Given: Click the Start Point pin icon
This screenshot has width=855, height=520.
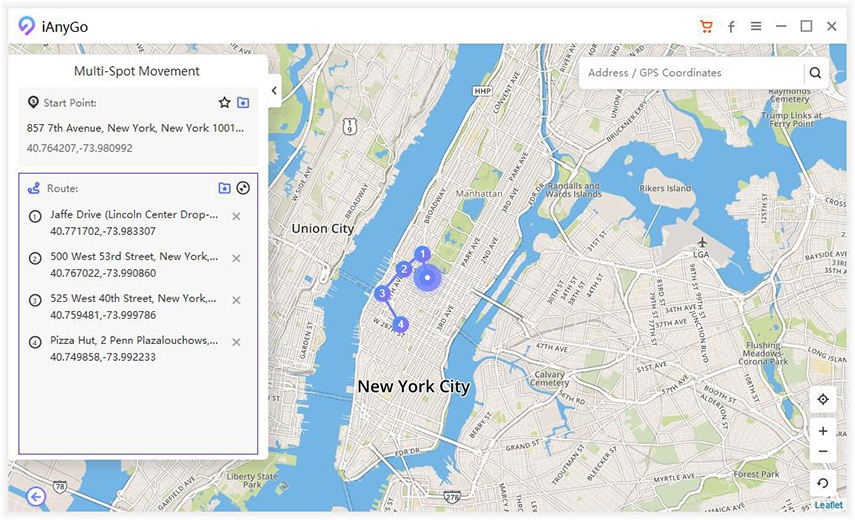Looking at the screenshot, I should click(33, 102).
